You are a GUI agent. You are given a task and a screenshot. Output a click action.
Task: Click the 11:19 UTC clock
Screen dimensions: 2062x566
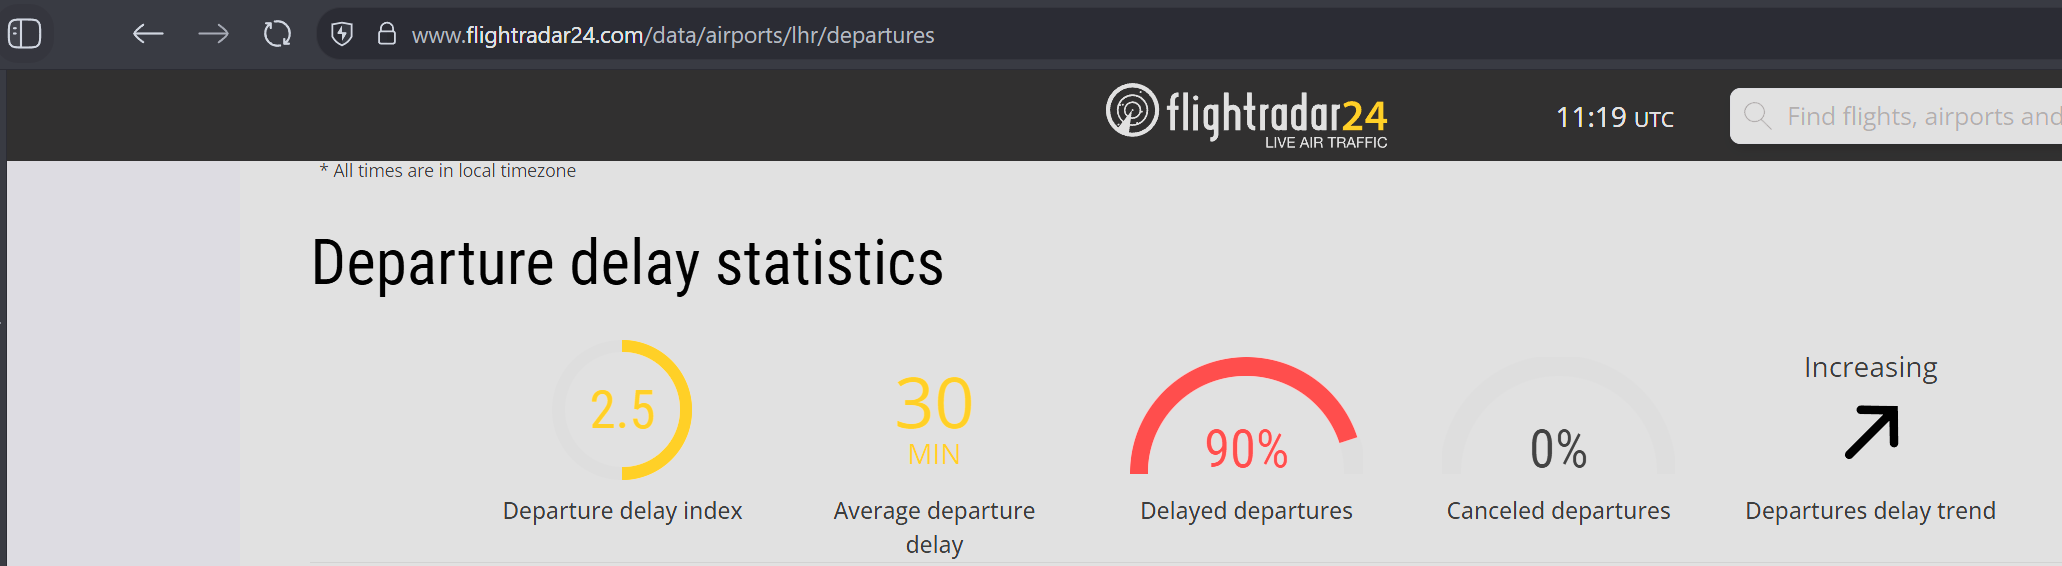pyautogui.click(x=1614, y=118)
